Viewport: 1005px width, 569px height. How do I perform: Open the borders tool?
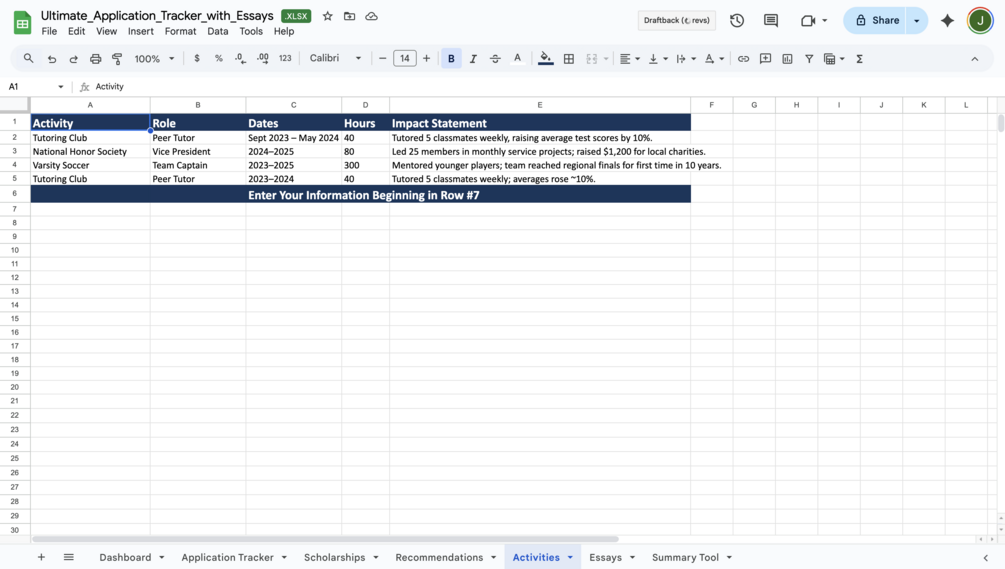pos(569,58)
